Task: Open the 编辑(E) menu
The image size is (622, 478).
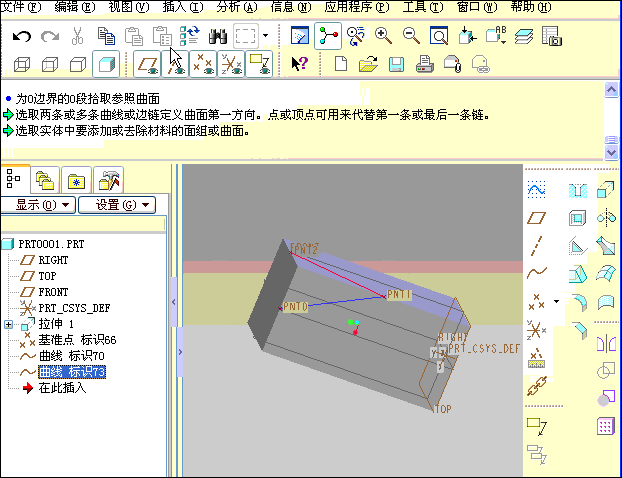Action: coord(75,7)
